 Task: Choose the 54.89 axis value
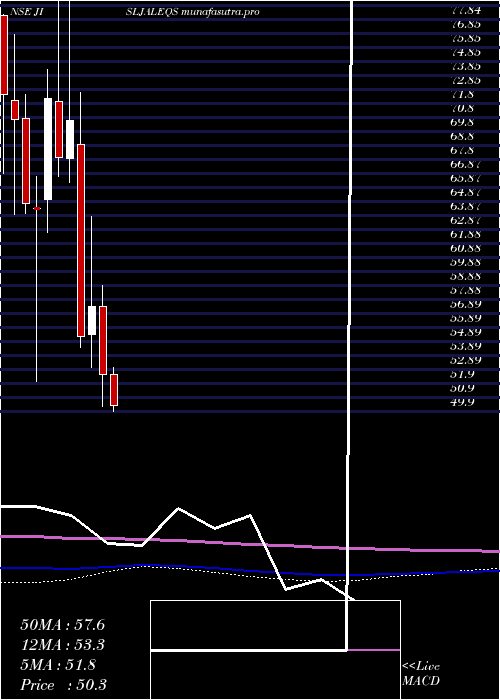point(465,333)
